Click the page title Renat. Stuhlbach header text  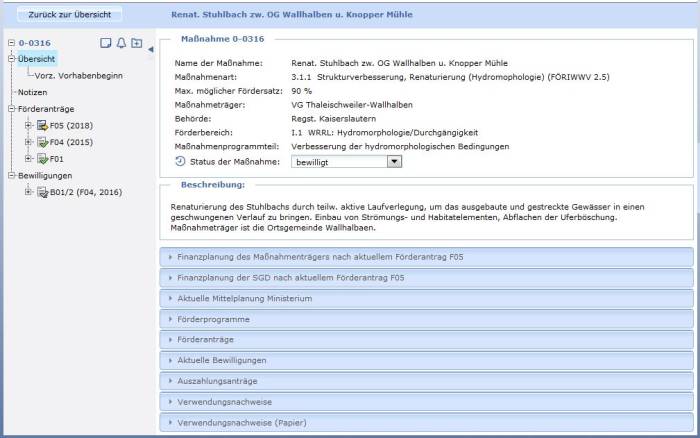click(292, 14)
